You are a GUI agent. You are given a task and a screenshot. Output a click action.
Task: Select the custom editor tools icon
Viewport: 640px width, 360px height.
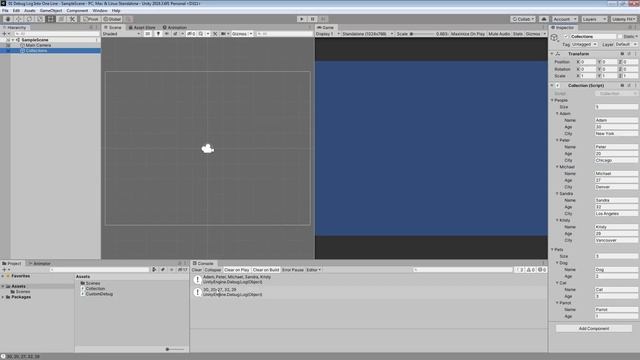click(72, 19)
